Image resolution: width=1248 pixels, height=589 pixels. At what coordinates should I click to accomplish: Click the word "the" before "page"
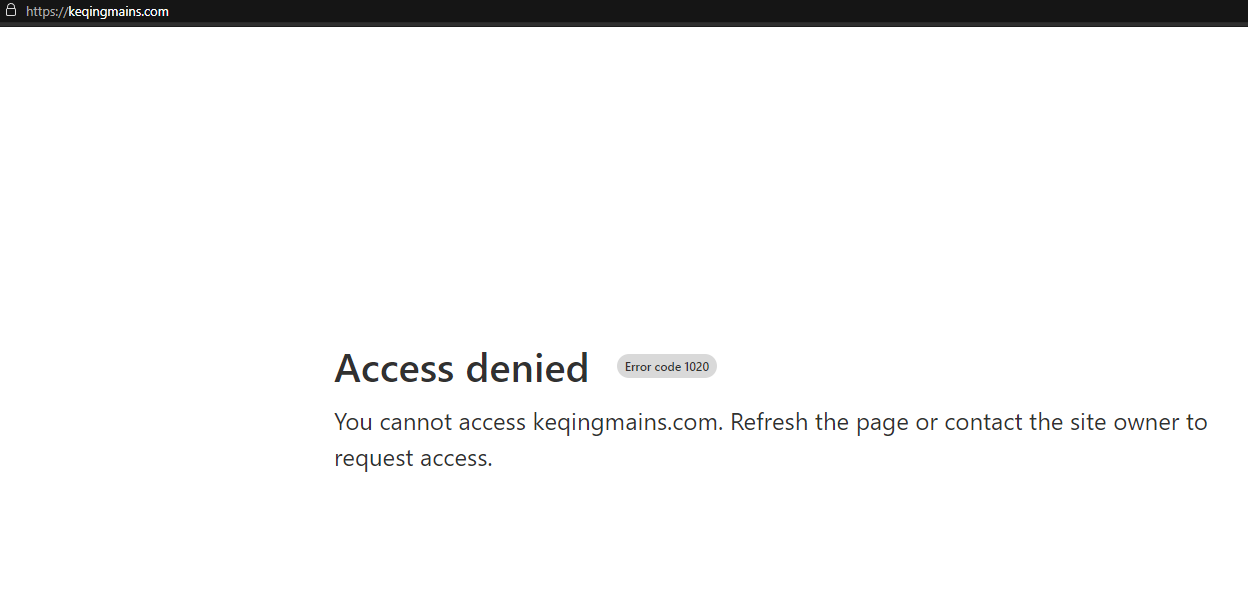pyautogui.click(x=832, y=422)
